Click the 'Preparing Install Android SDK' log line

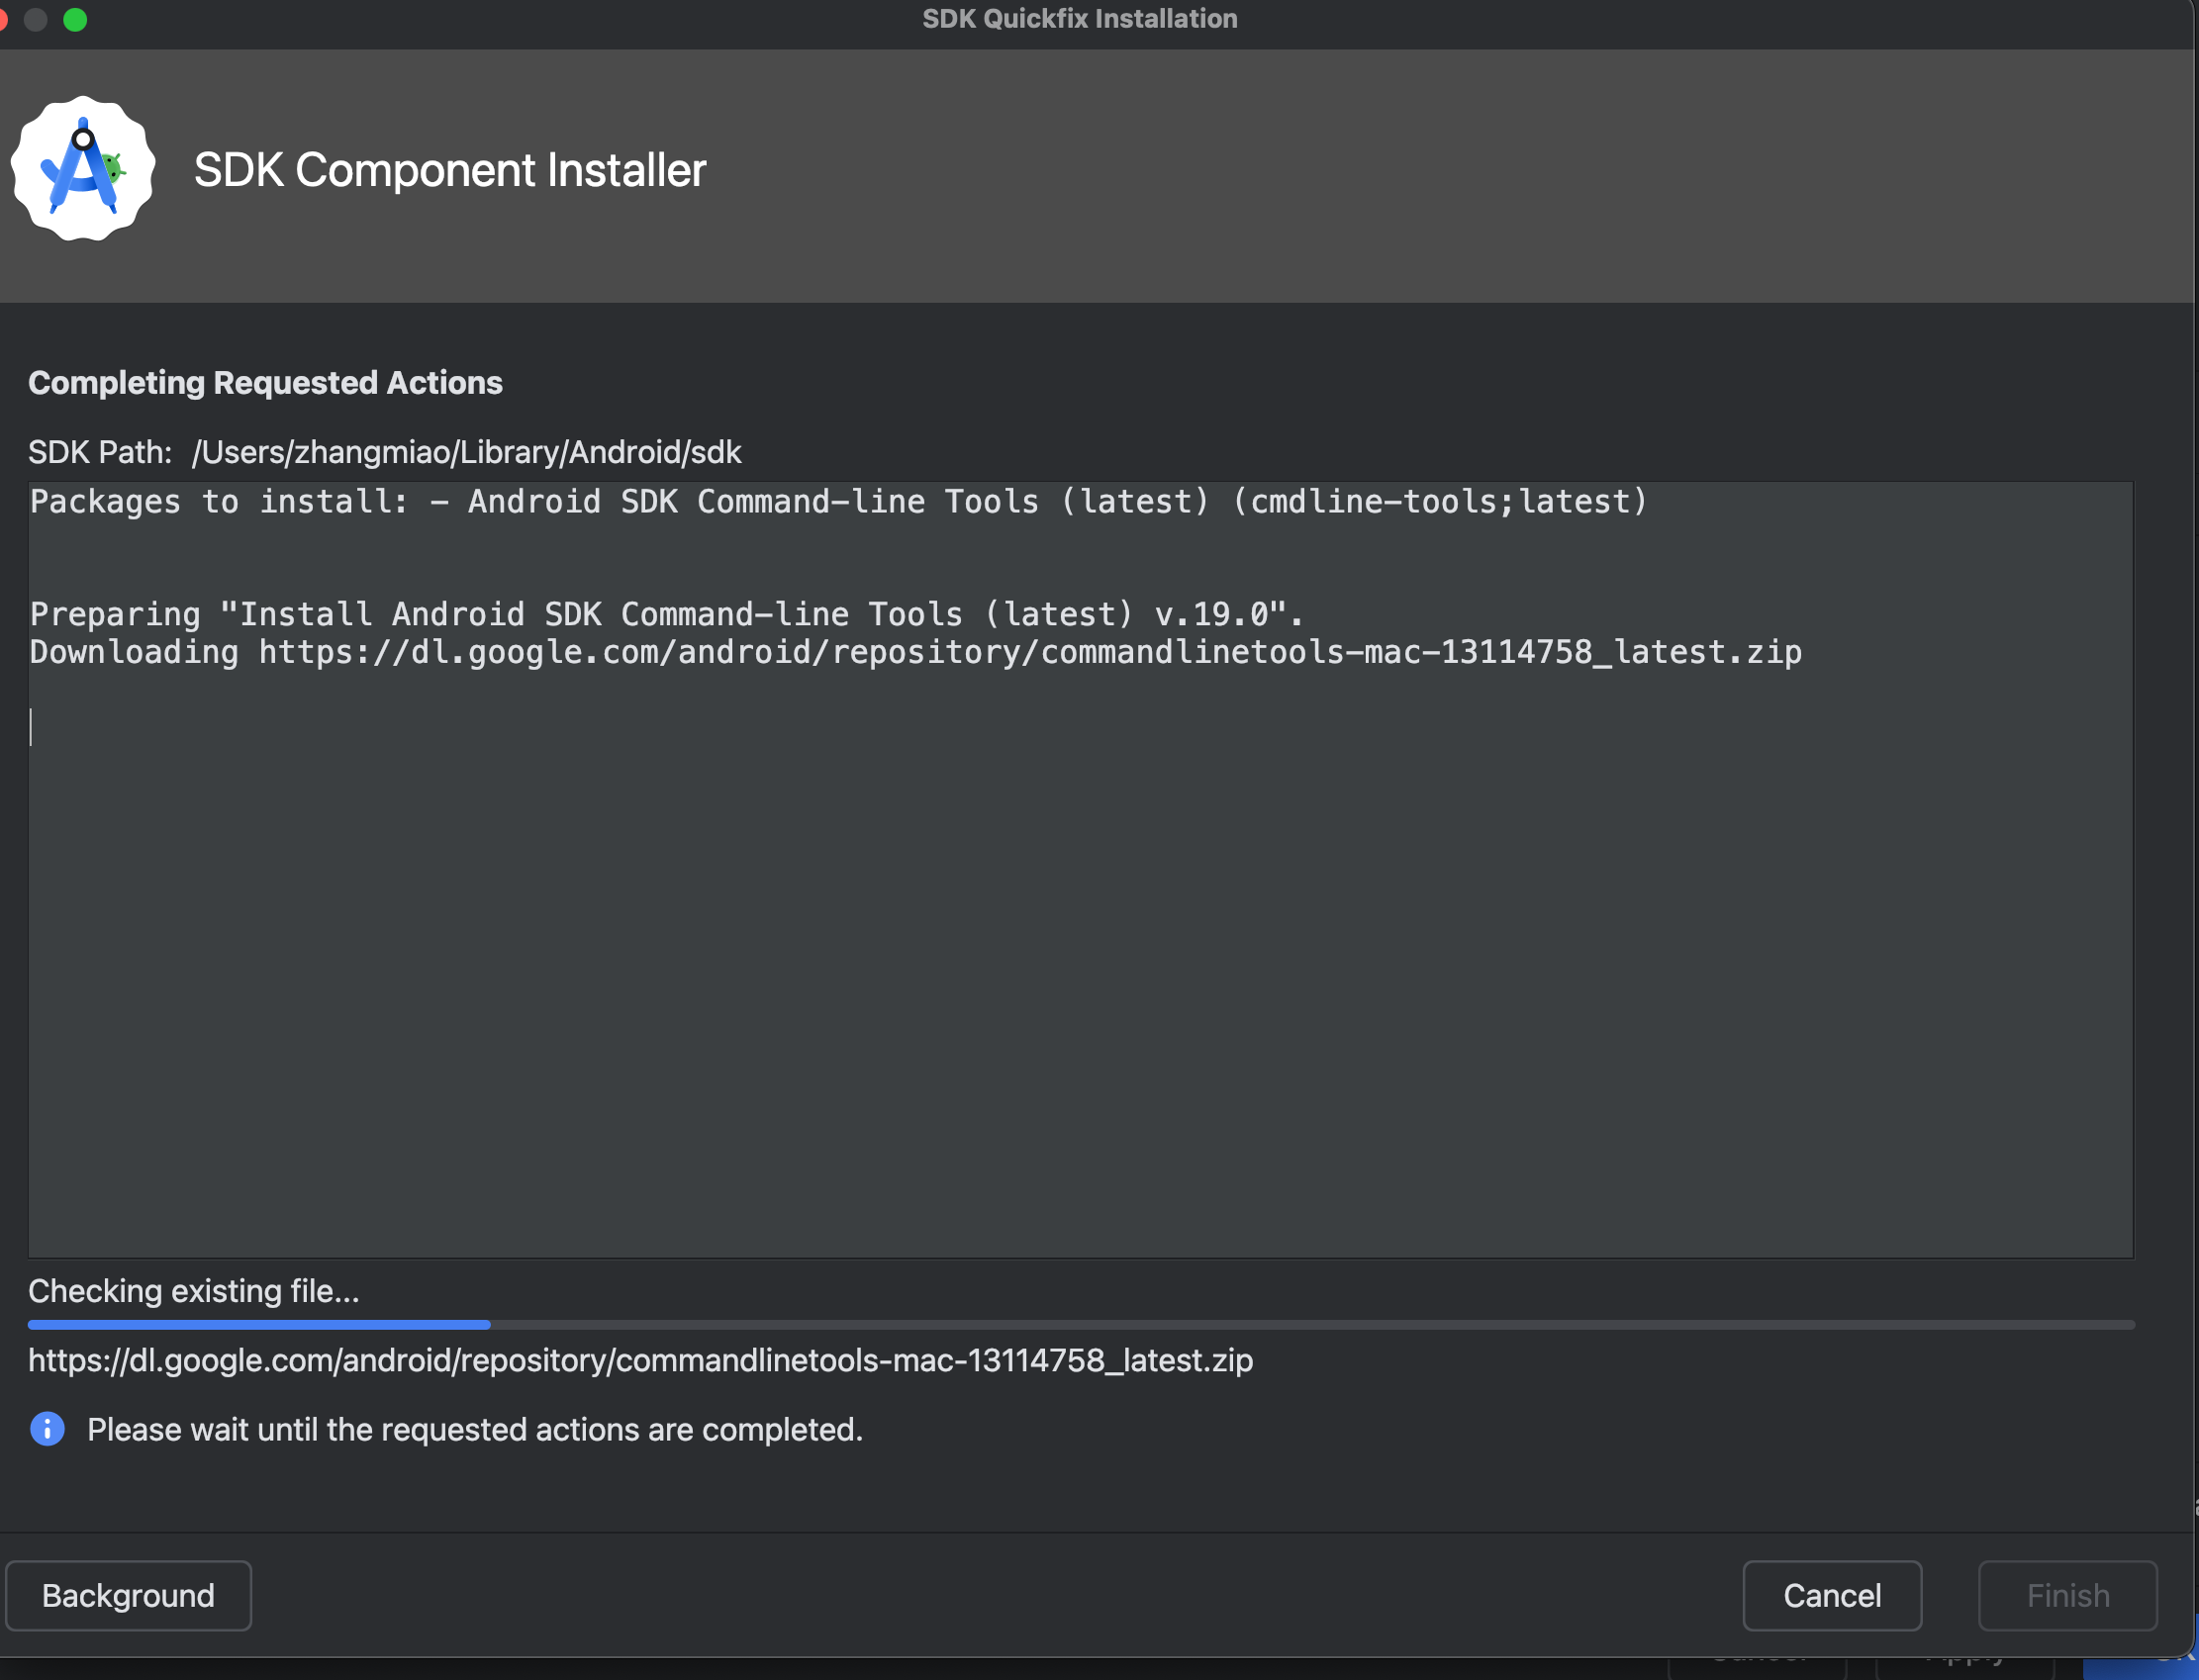tap(667, 614)
